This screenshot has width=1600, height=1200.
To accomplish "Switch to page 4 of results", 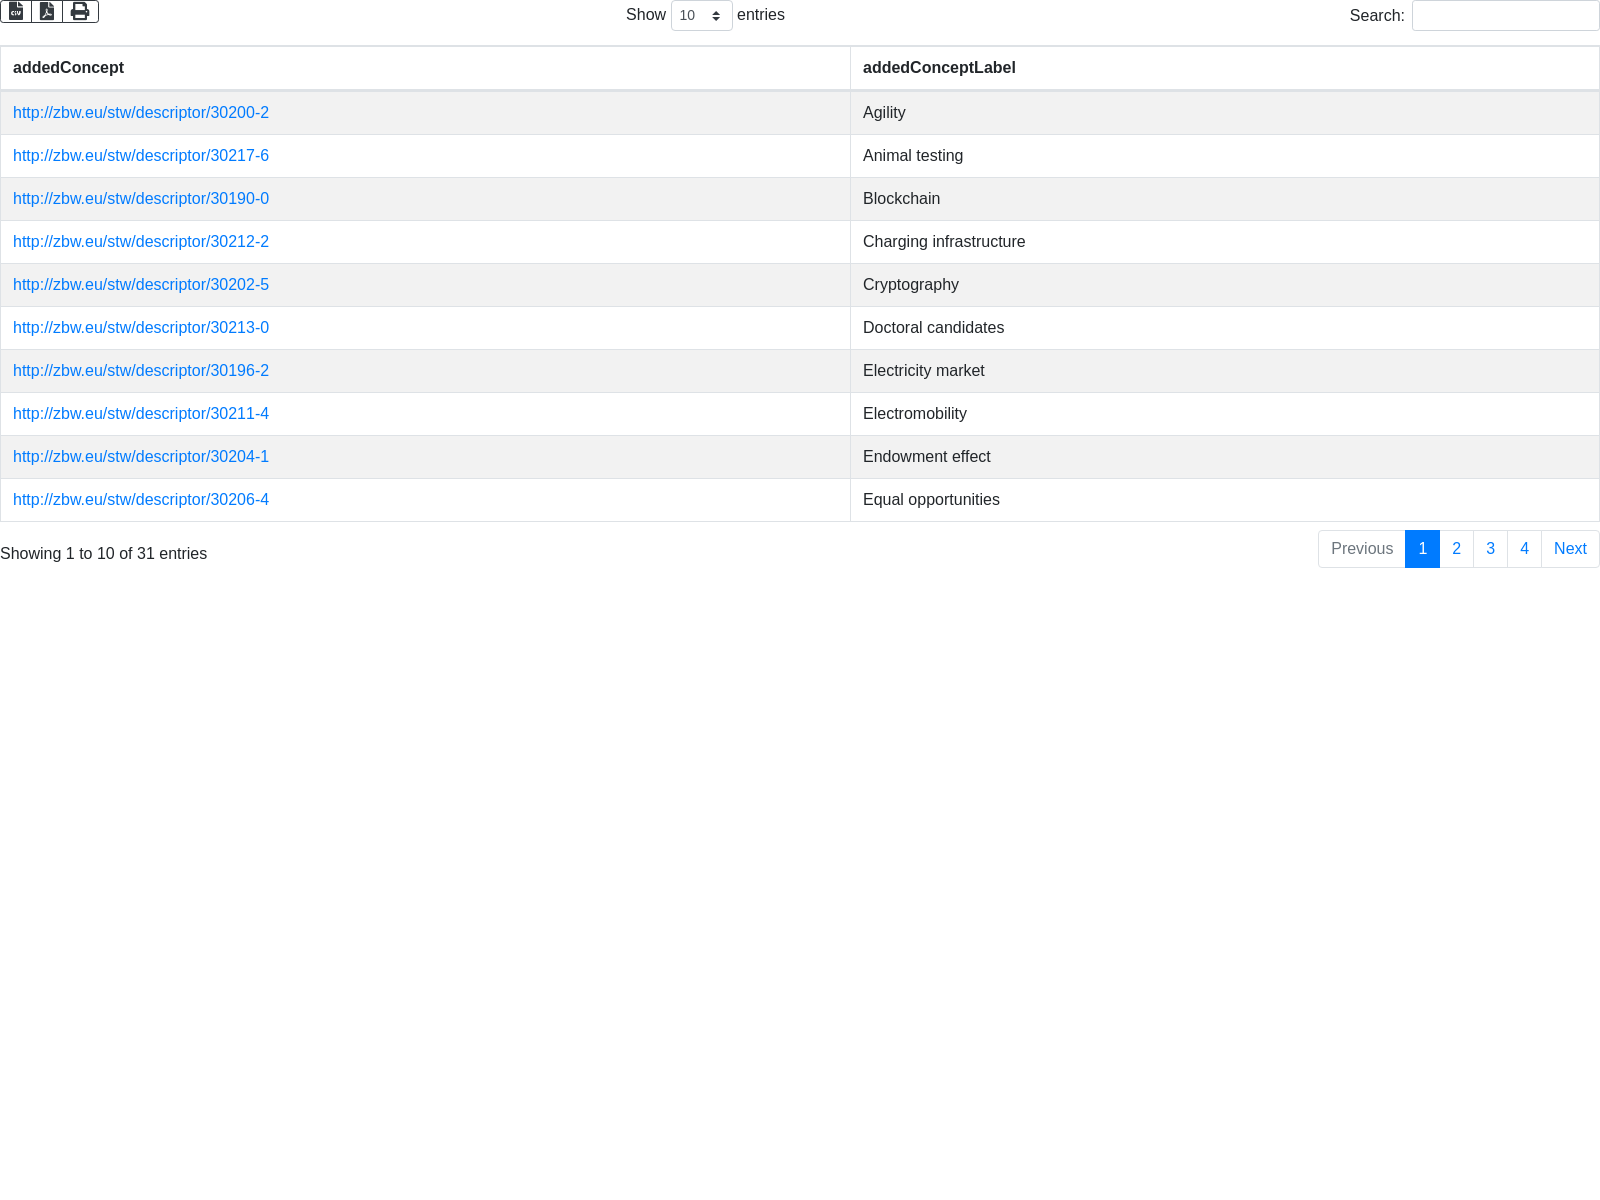I will 1524,549.
